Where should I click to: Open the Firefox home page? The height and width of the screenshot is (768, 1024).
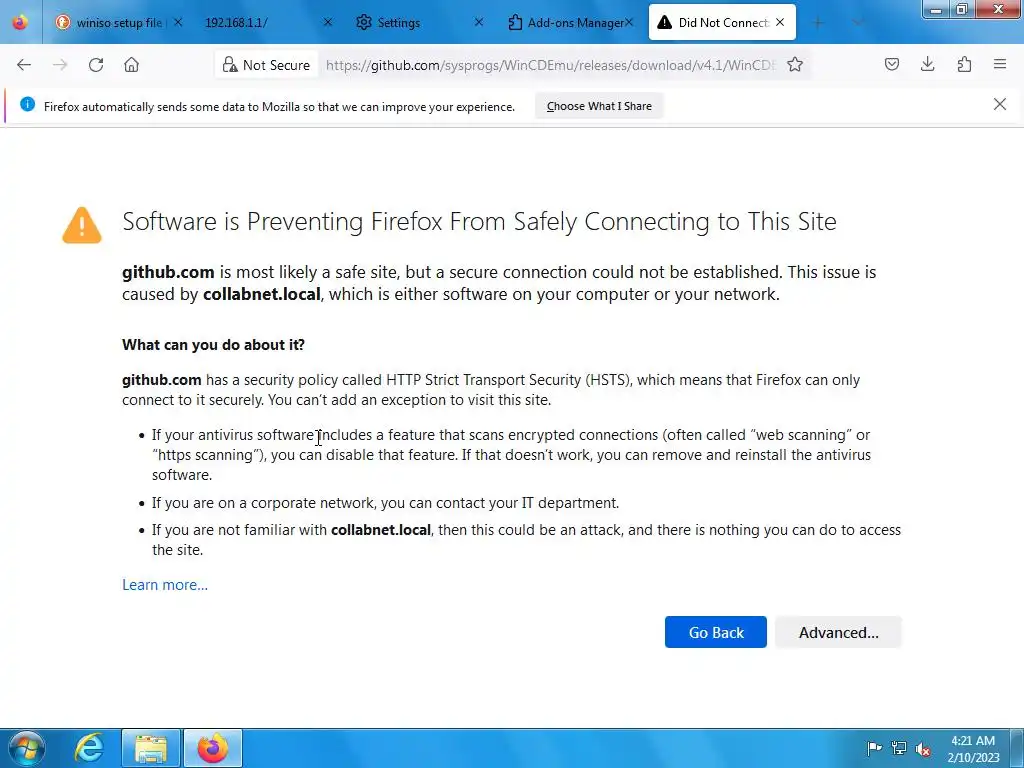click(131, 65)
